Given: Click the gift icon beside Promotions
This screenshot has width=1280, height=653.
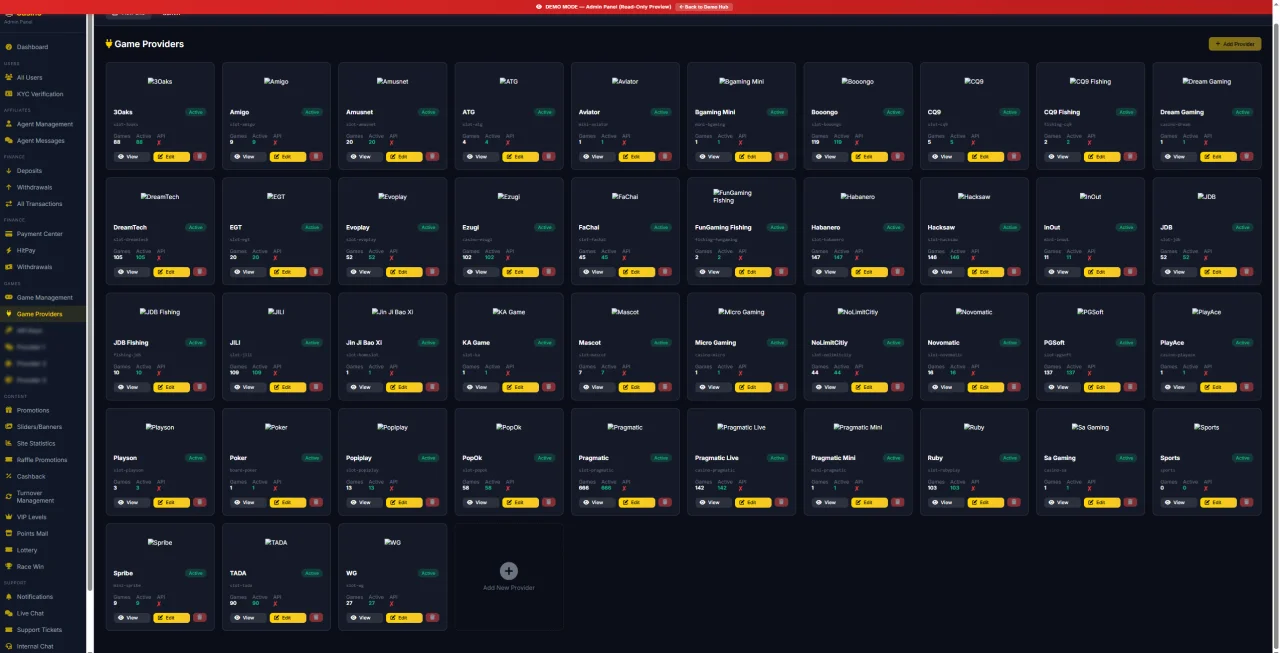Looking at the screenshot, I should [9, 410].
